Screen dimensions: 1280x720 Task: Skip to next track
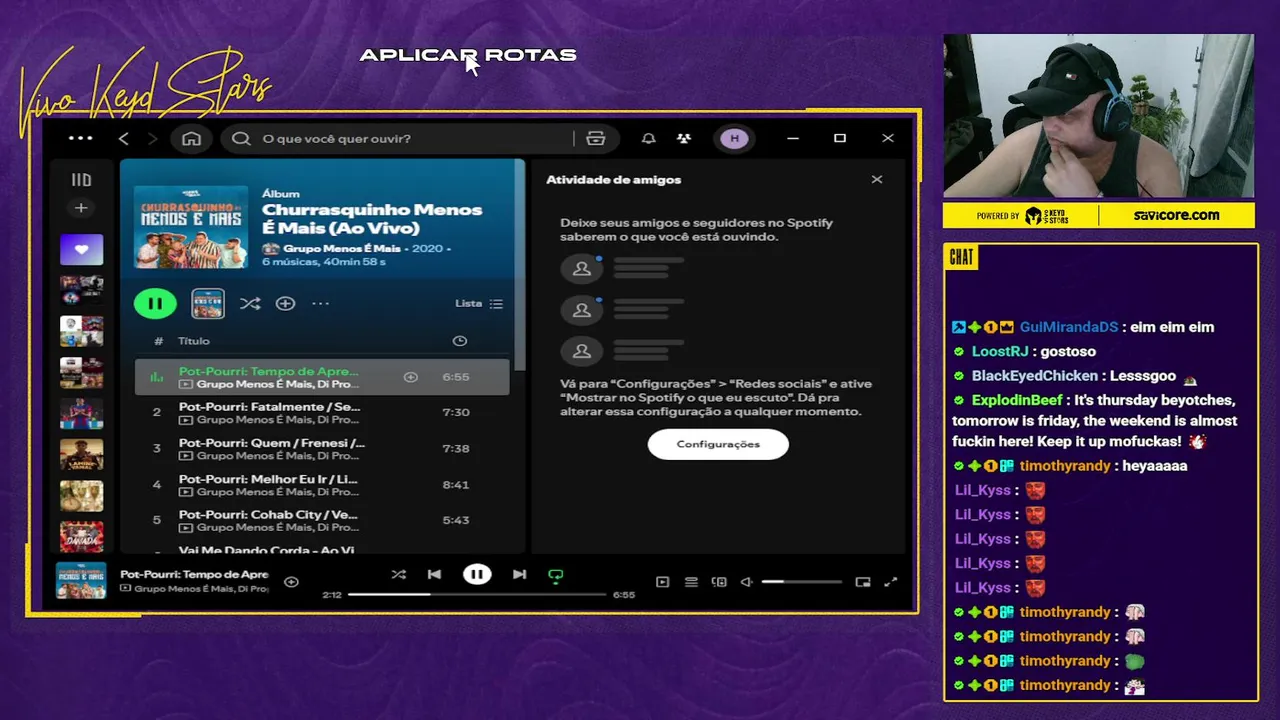click(519, 574)
